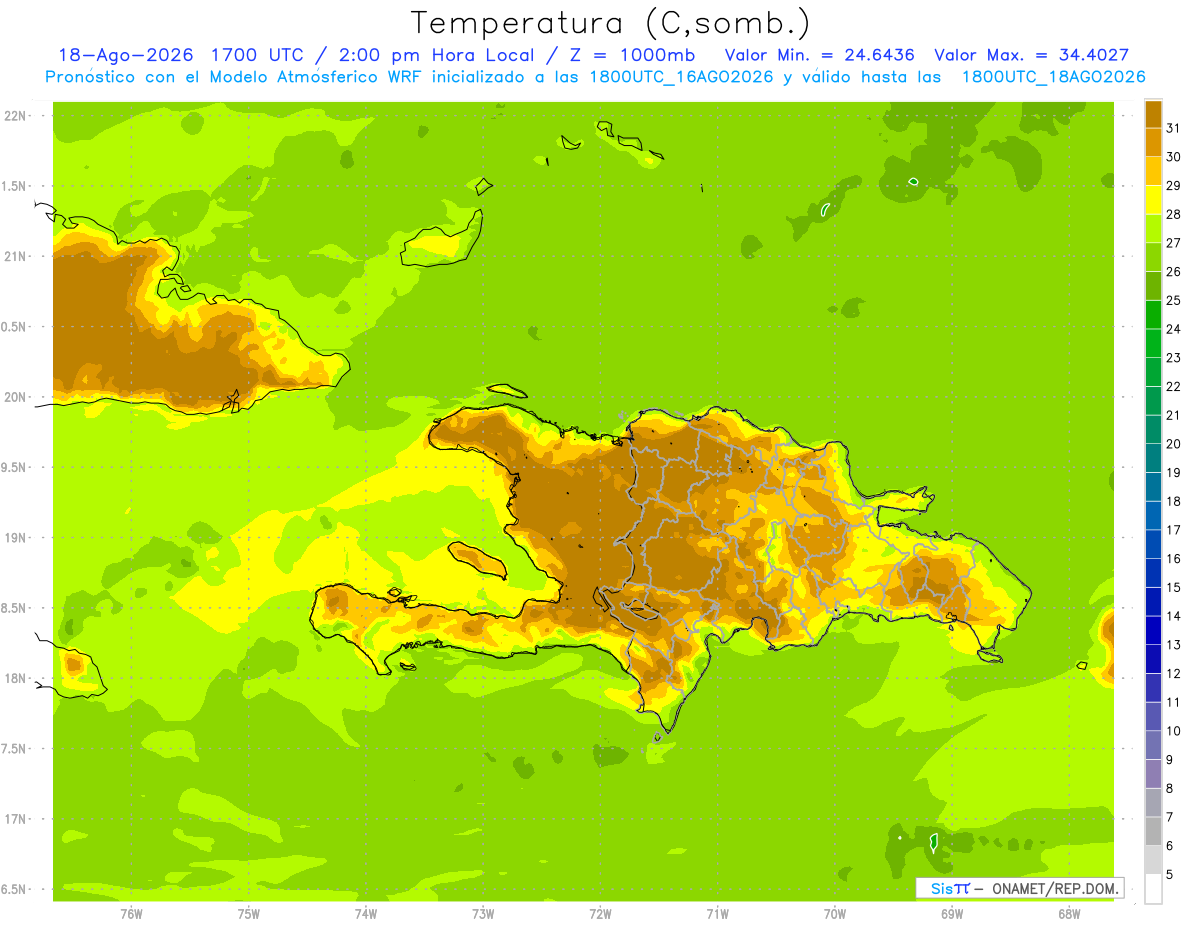Click the 'Valor Min. = 24.6436' readout
The height and width of the screenshot is (927, 1200).
(x=820, y=55)
